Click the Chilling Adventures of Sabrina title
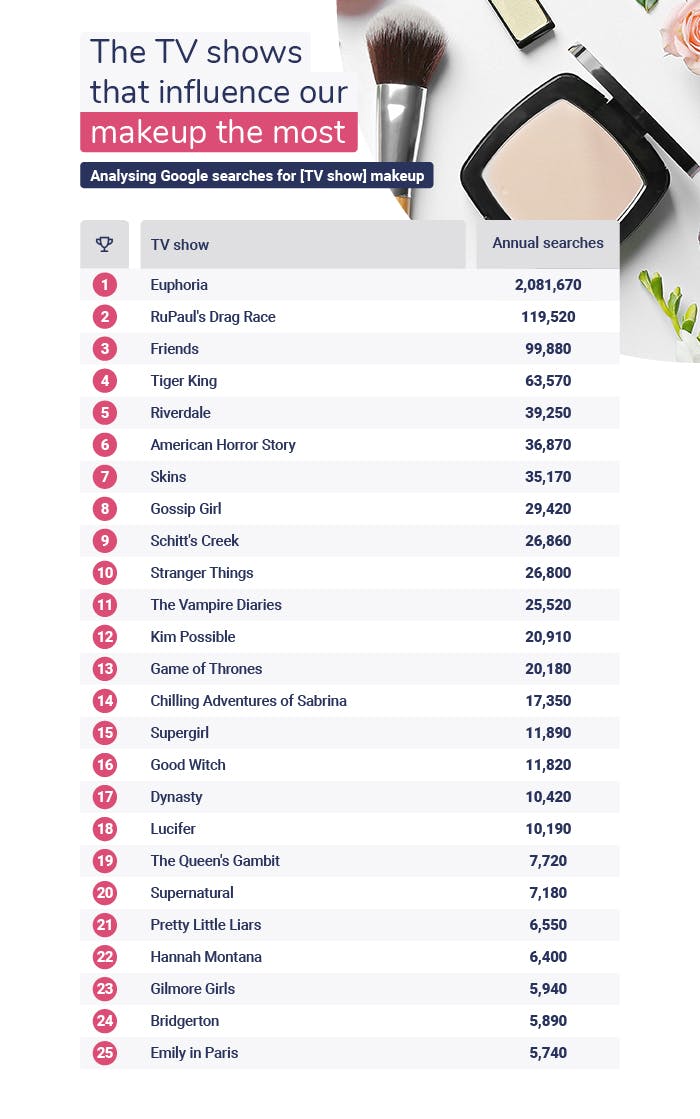This screenshot has height=1119, width=700. [x=249, y=701]
